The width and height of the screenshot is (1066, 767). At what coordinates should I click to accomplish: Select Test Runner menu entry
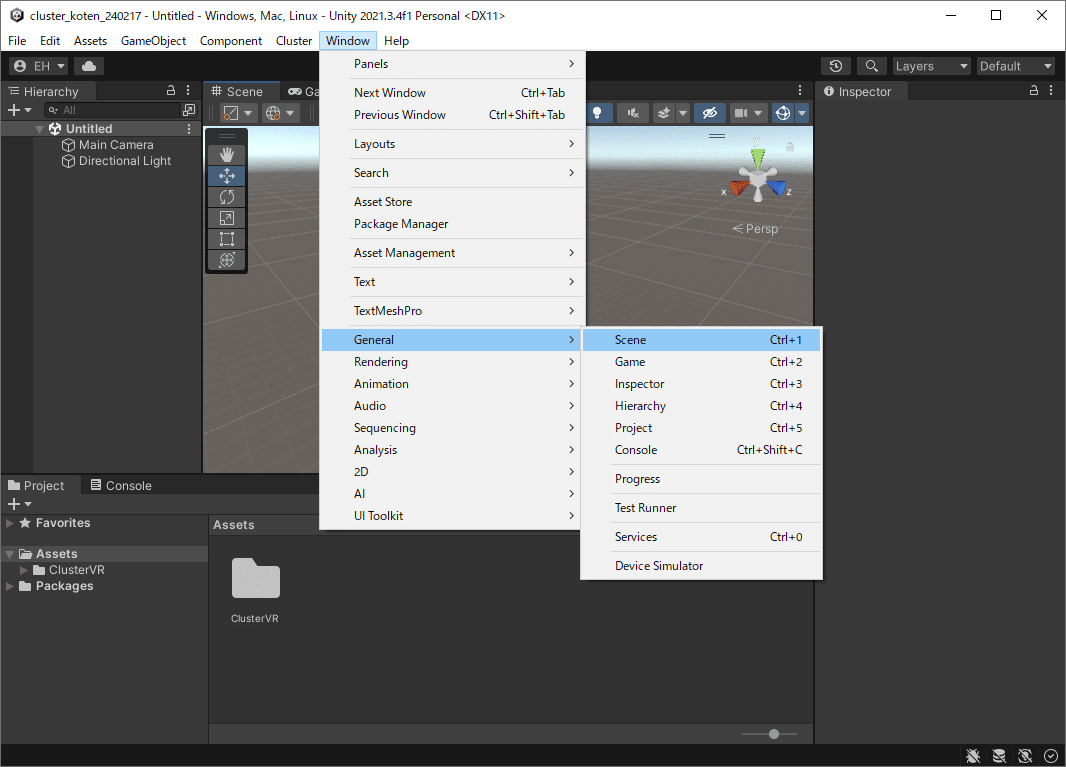[x=702, y=508]
